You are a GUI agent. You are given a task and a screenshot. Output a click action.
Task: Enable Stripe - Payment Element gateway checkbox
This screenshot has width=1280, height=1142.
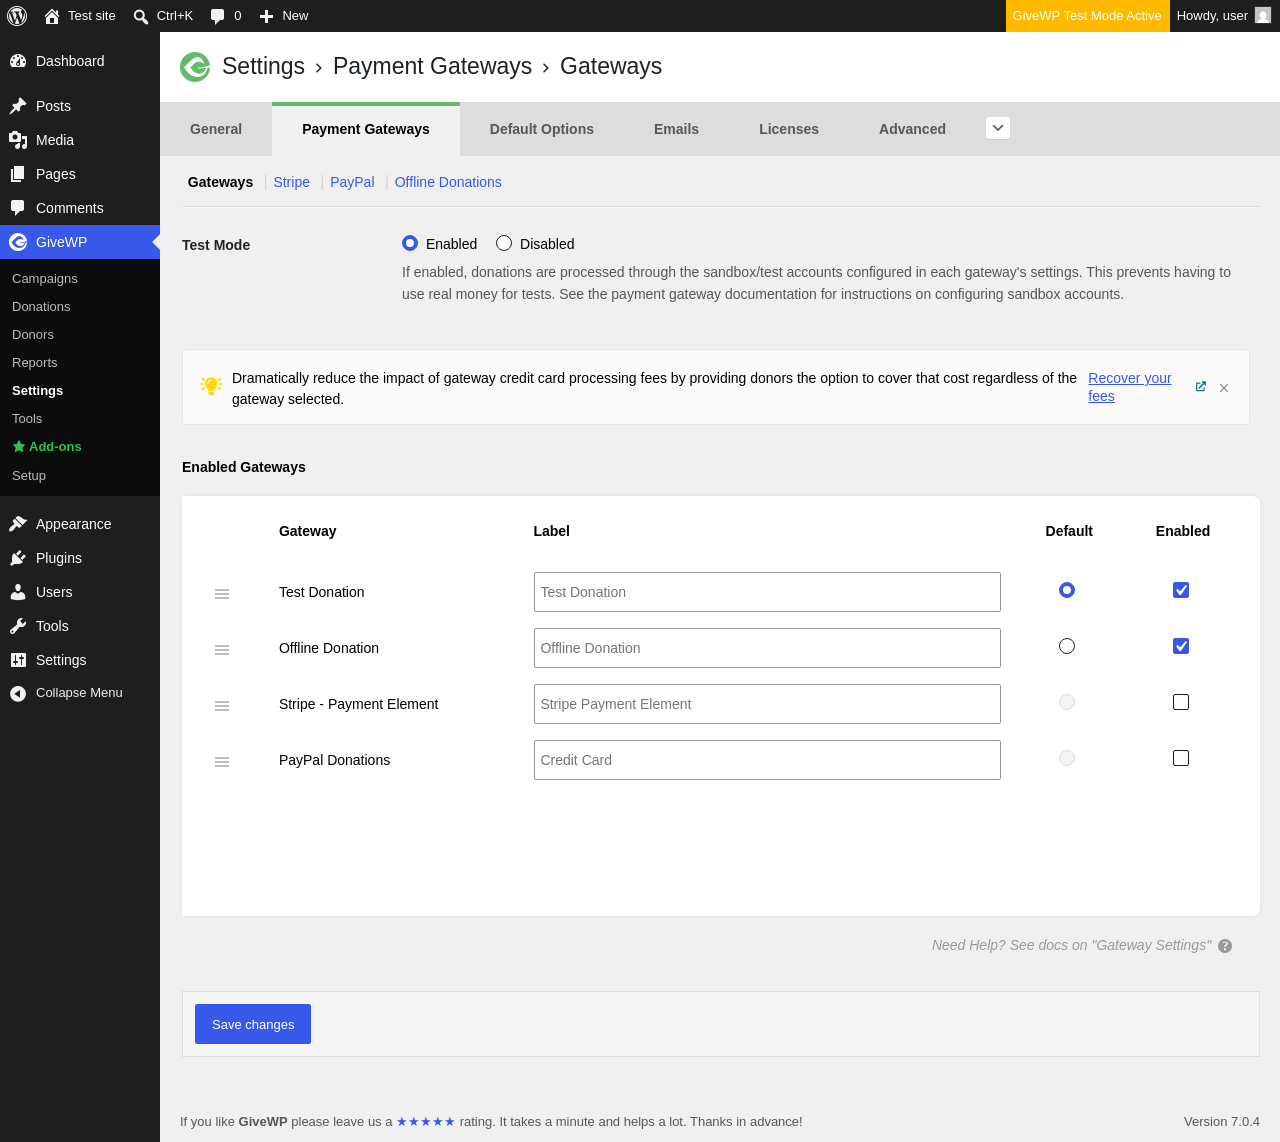click(1181, 702)
